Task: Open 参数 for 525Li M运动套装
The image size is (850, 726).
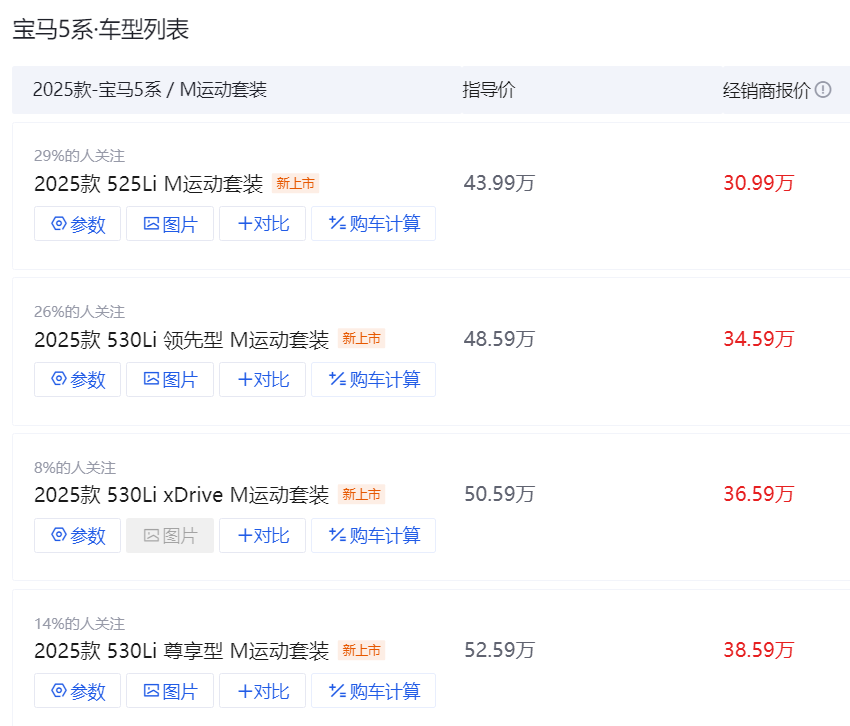Action: (78, 223)
